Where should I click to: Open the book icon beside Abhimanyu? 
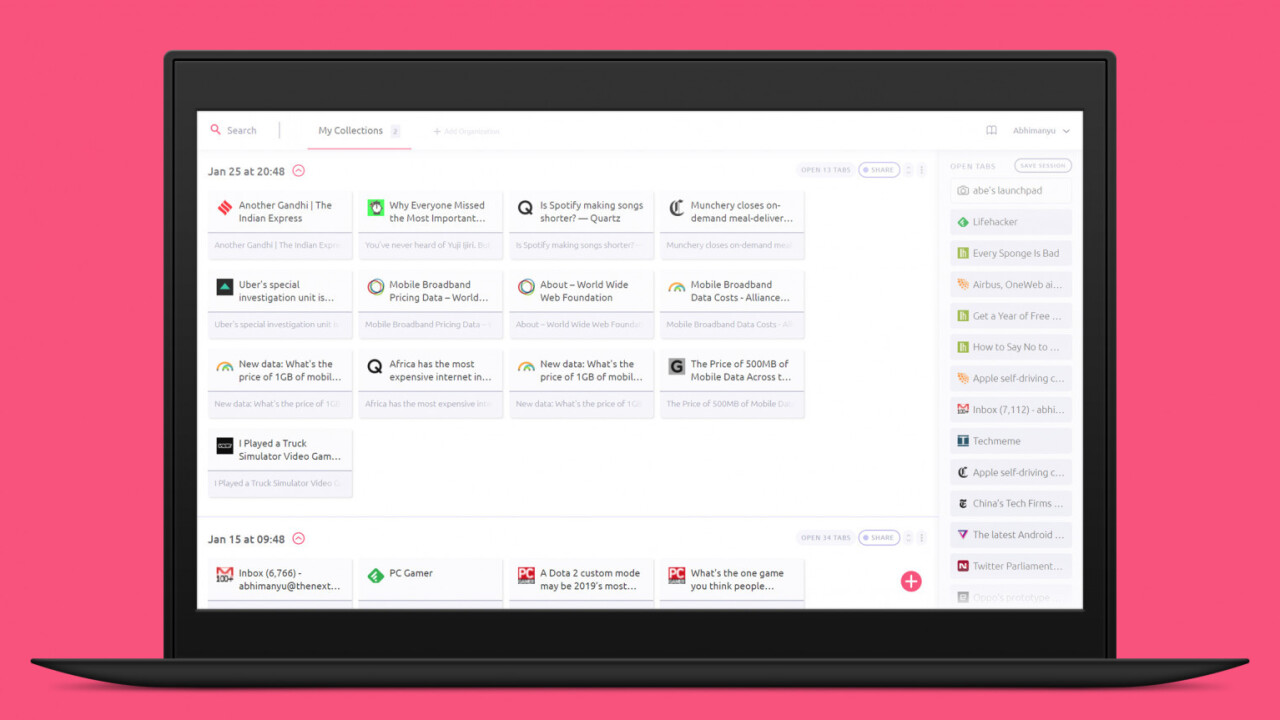coord(991,131)
